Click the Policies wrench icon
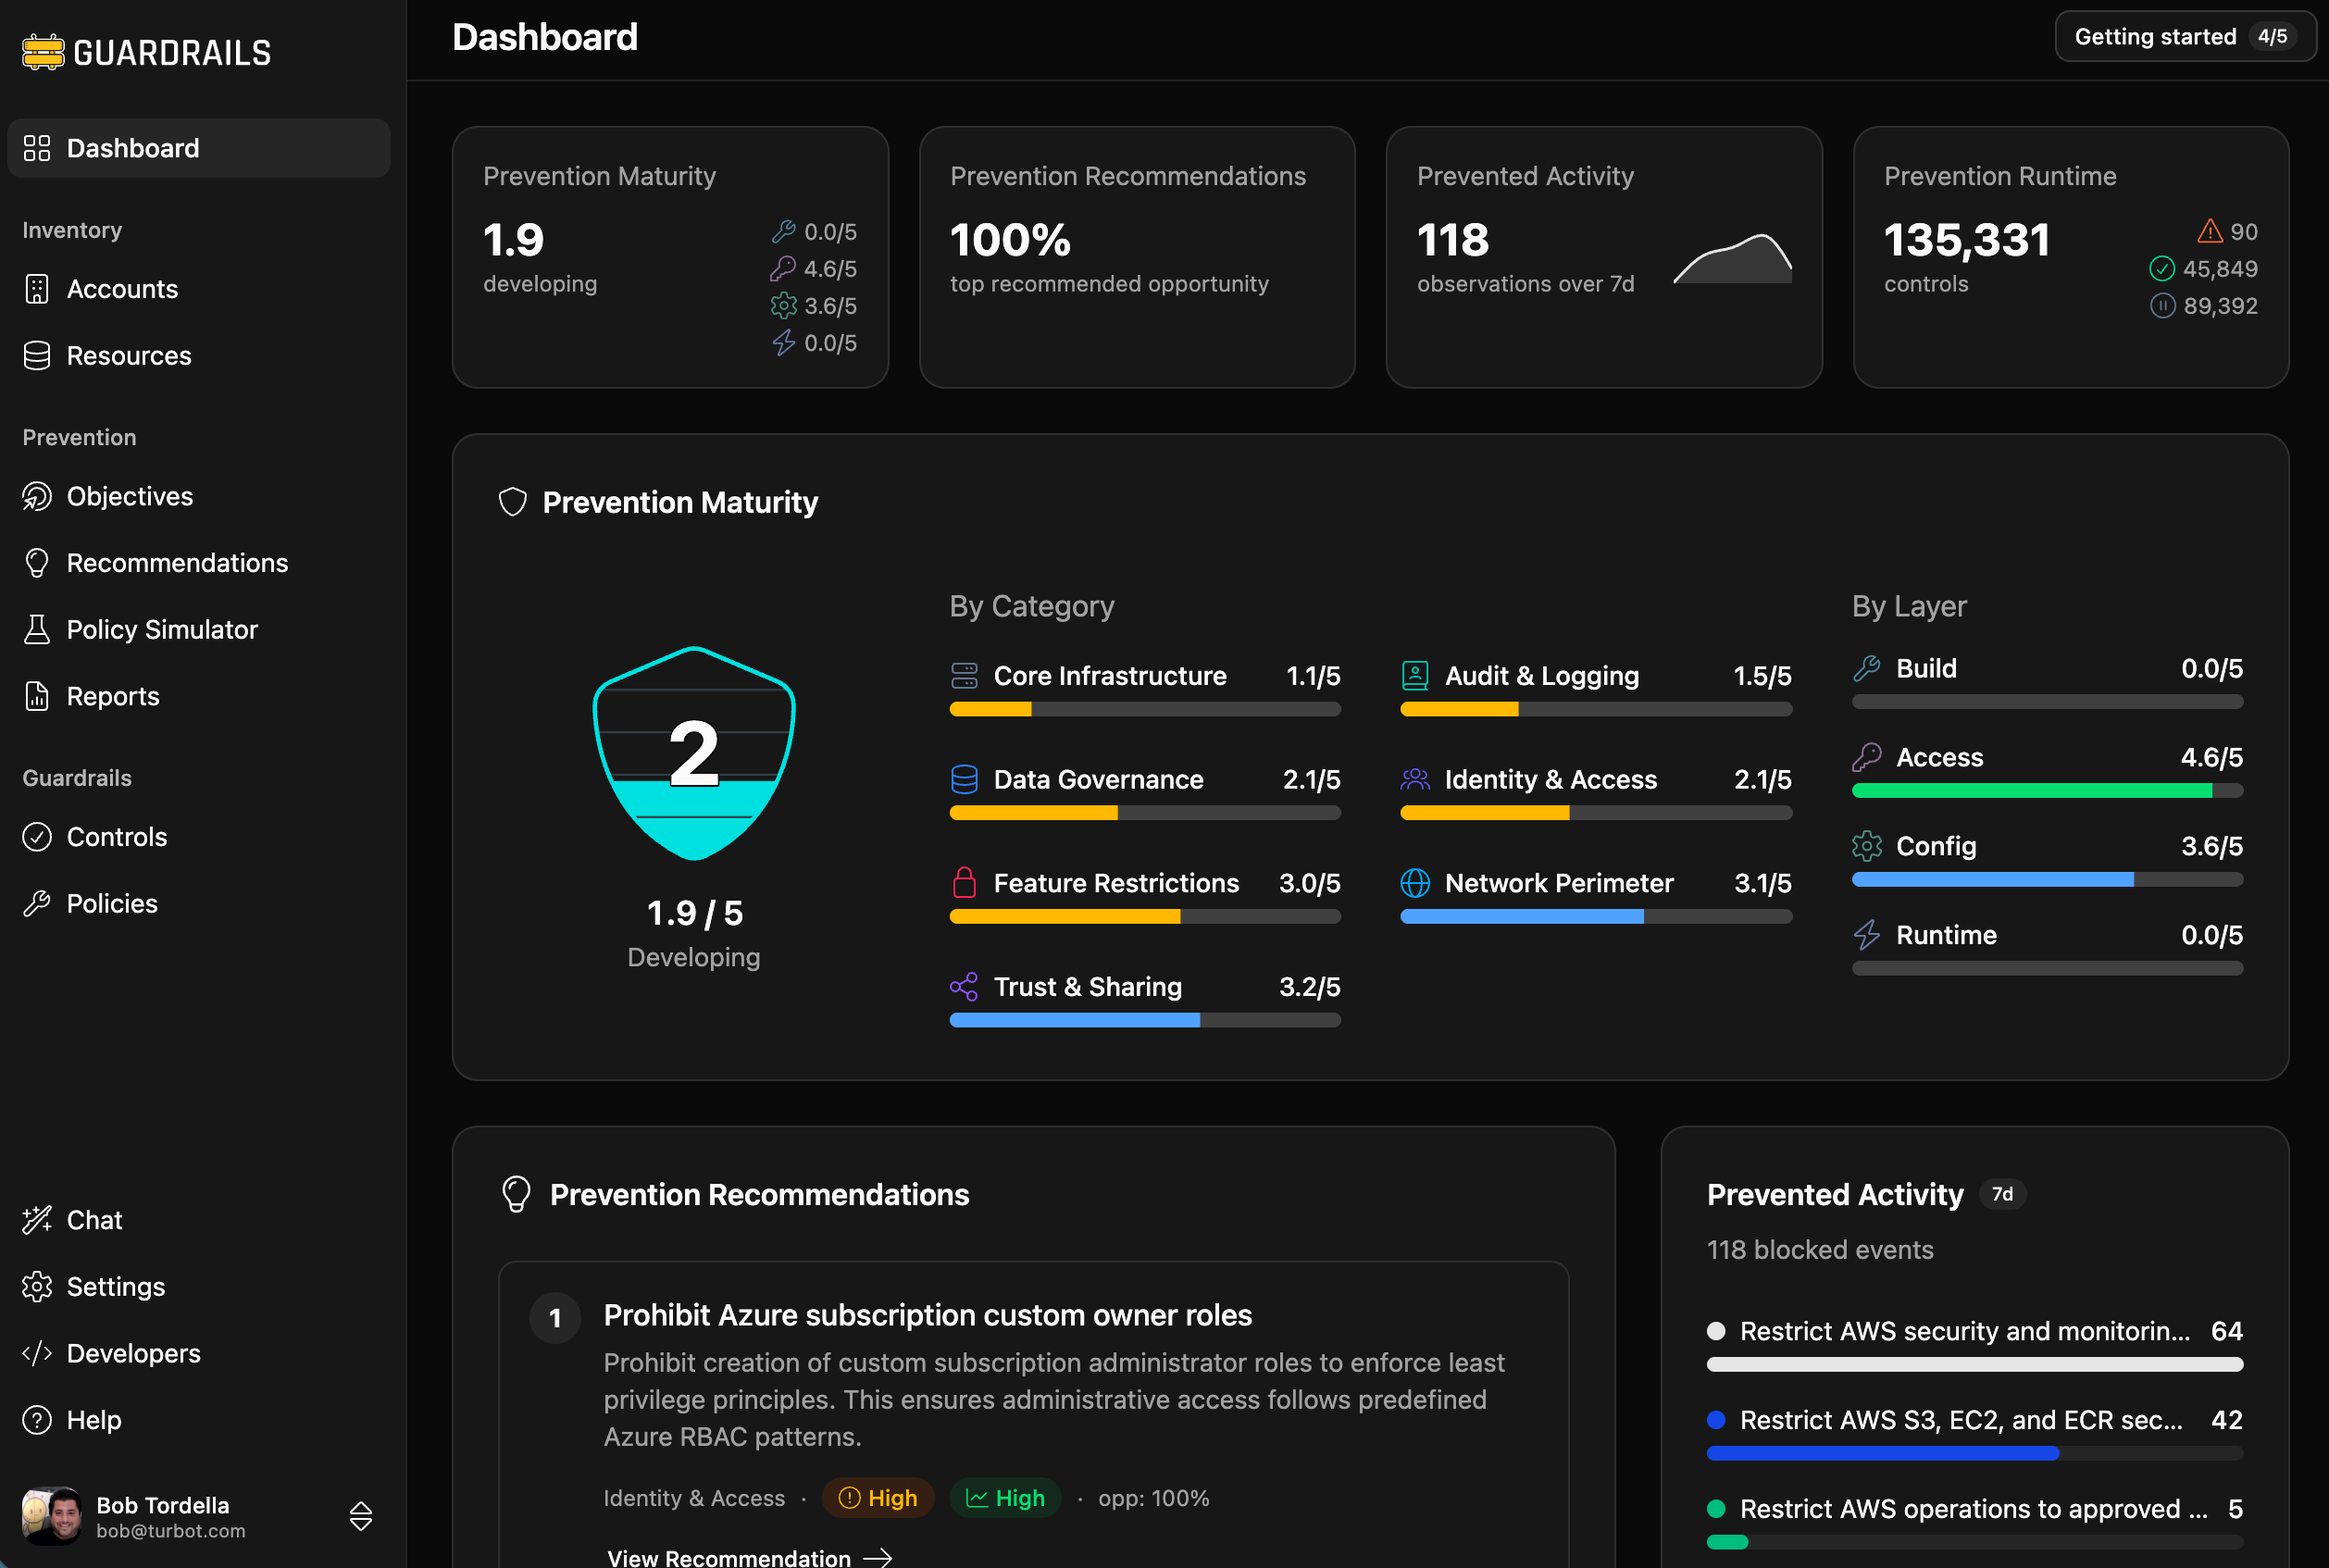This screenshot has height=1568, width=2329. [x=37, y=903]
